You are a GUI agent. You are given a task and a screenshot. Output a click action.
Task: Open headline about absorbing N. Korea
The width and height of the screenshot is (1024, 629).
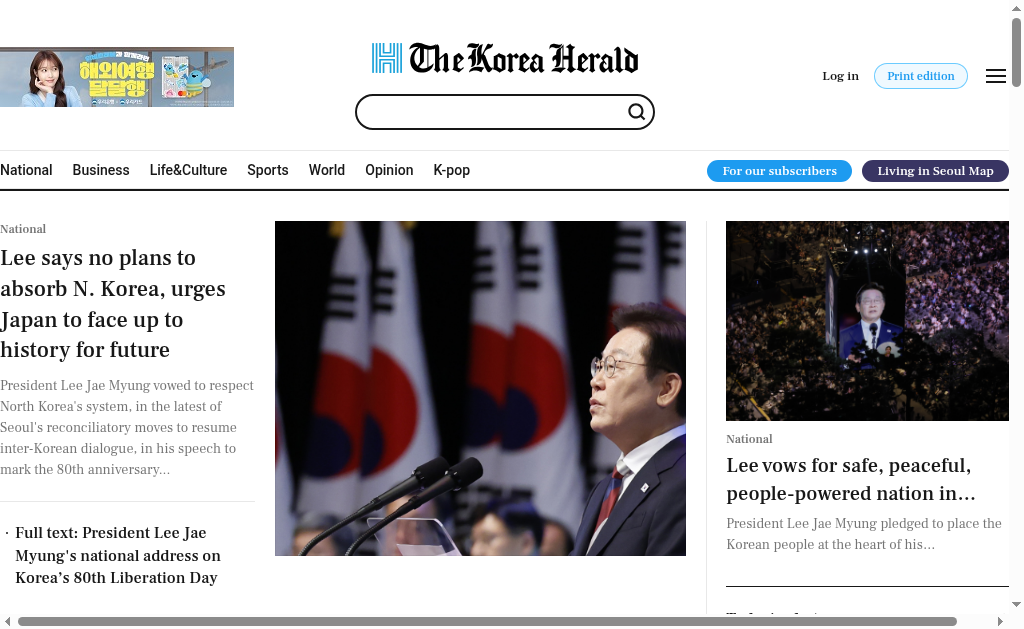tap(113, 304)
